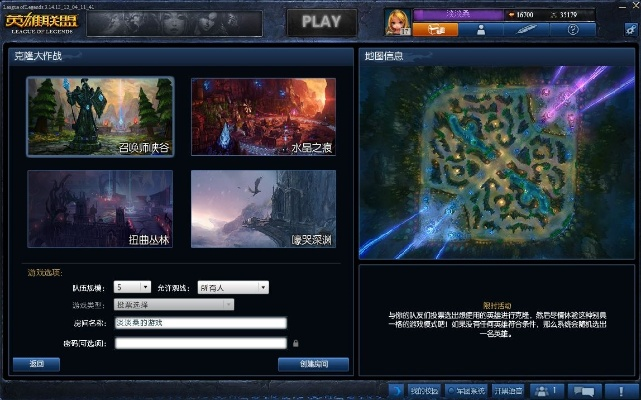Open the exclamation notifications icon
The width and height of the screenshot is (641, 400).
click(621, 391)
